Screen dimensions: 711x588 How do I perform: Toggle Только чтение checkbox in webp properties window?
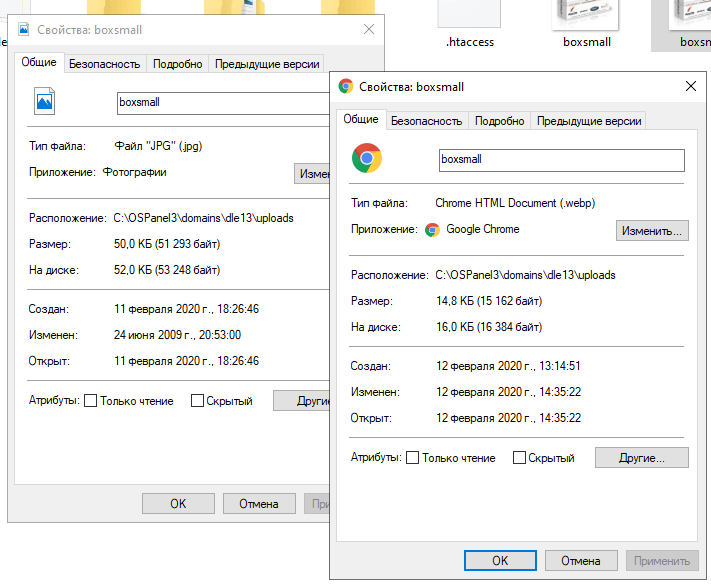point(412,457)
